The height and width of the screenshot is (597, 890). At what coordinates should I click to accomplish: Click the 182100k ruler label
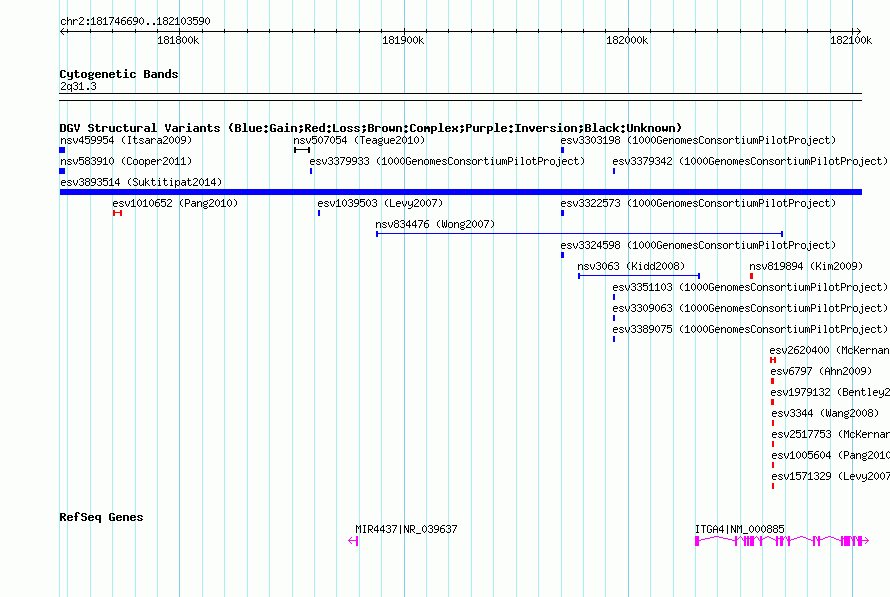tap(851, 40)
